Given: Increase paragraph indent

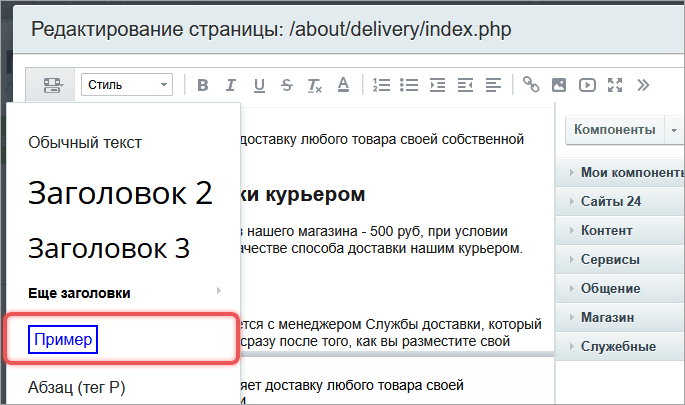Looking at the screenshot, I should tap(437, 85).
